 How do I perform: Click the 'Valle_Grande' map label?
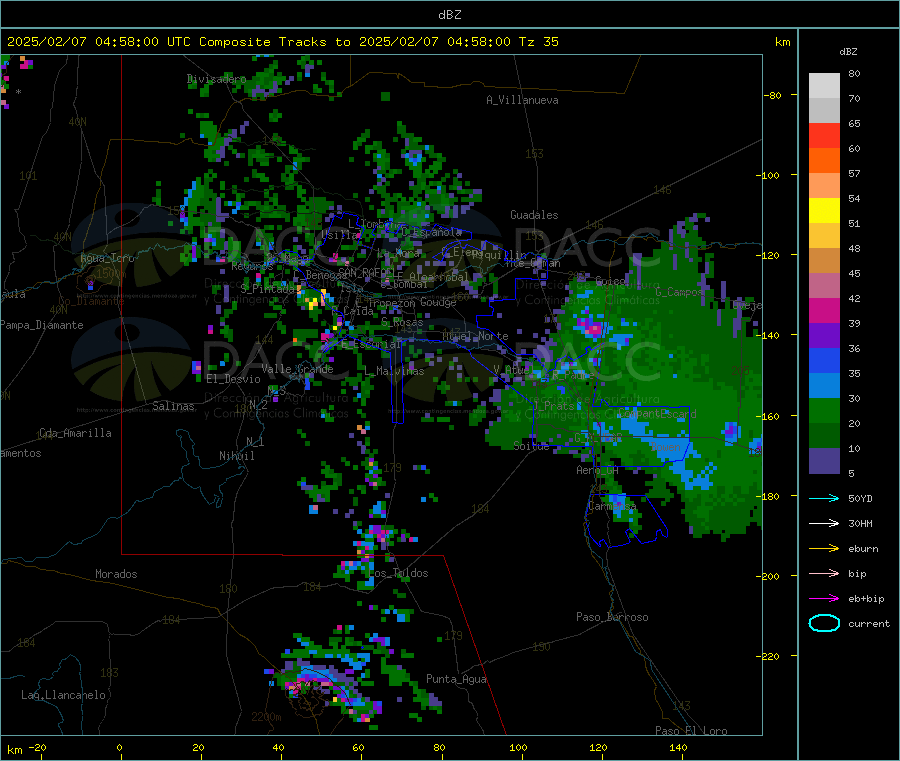coord(297,369)
